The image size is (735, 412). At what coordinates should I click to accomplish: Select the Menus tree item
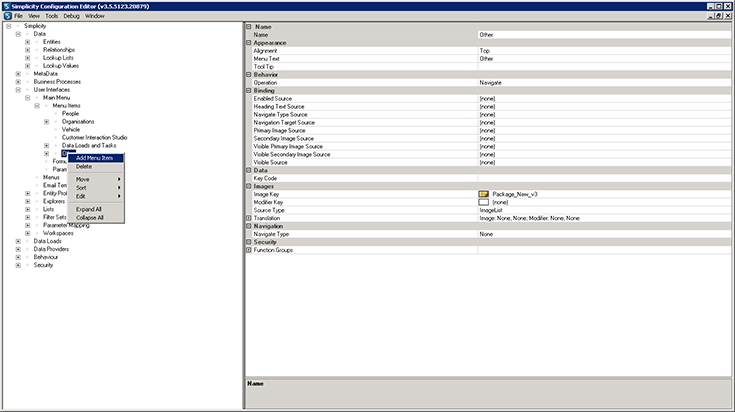(51, 177)
